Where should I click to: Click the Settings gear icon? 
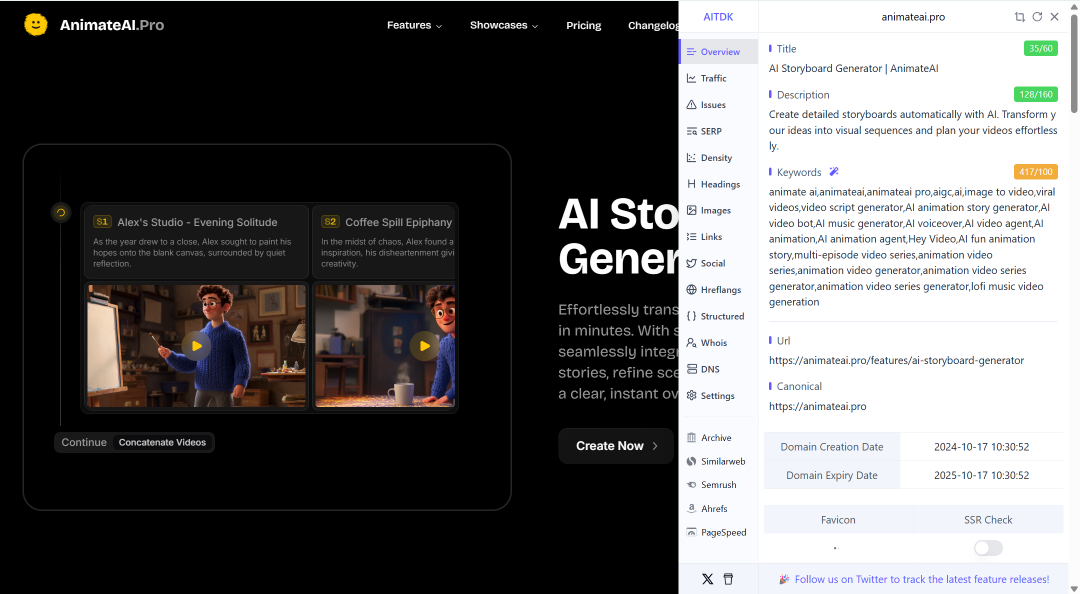692,396
